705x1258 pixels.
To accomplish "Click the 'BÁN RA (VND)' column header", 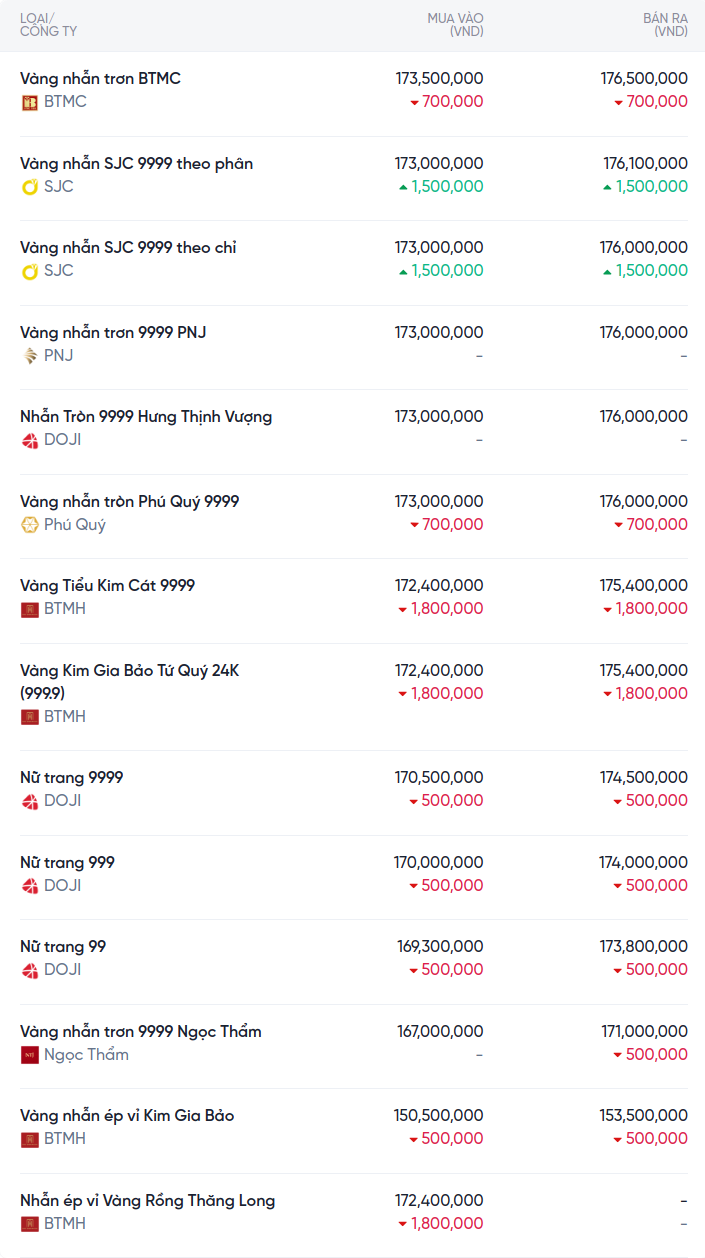I will [665, 25].
